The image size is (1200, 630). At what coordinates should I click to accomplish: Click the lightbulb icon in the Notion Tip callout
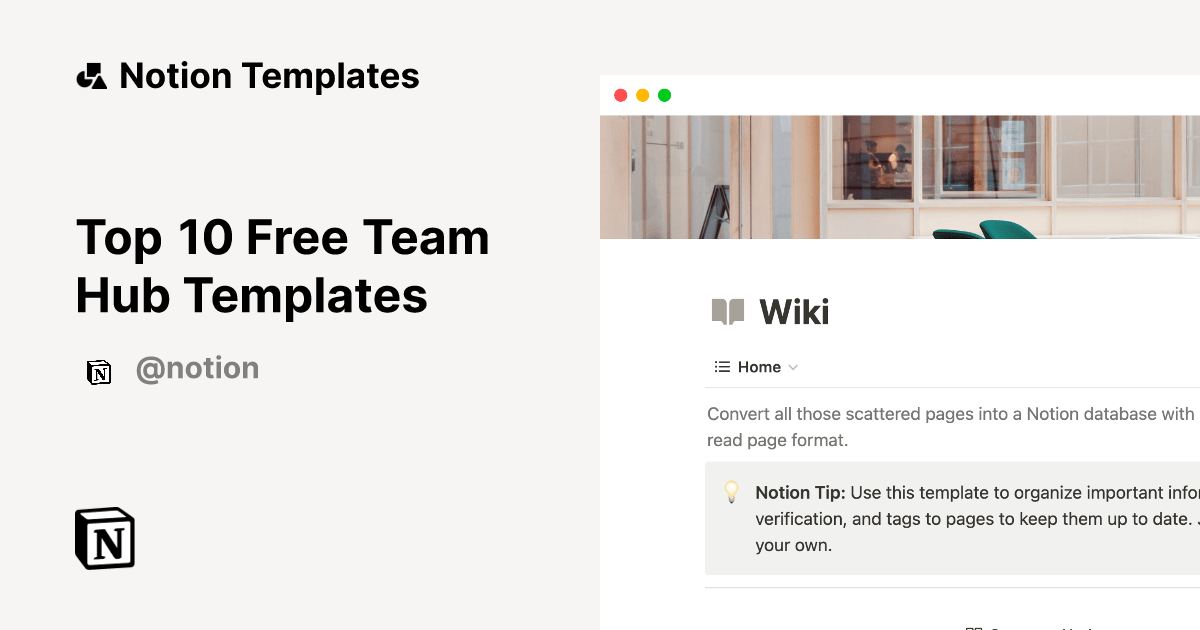(733, 492)
